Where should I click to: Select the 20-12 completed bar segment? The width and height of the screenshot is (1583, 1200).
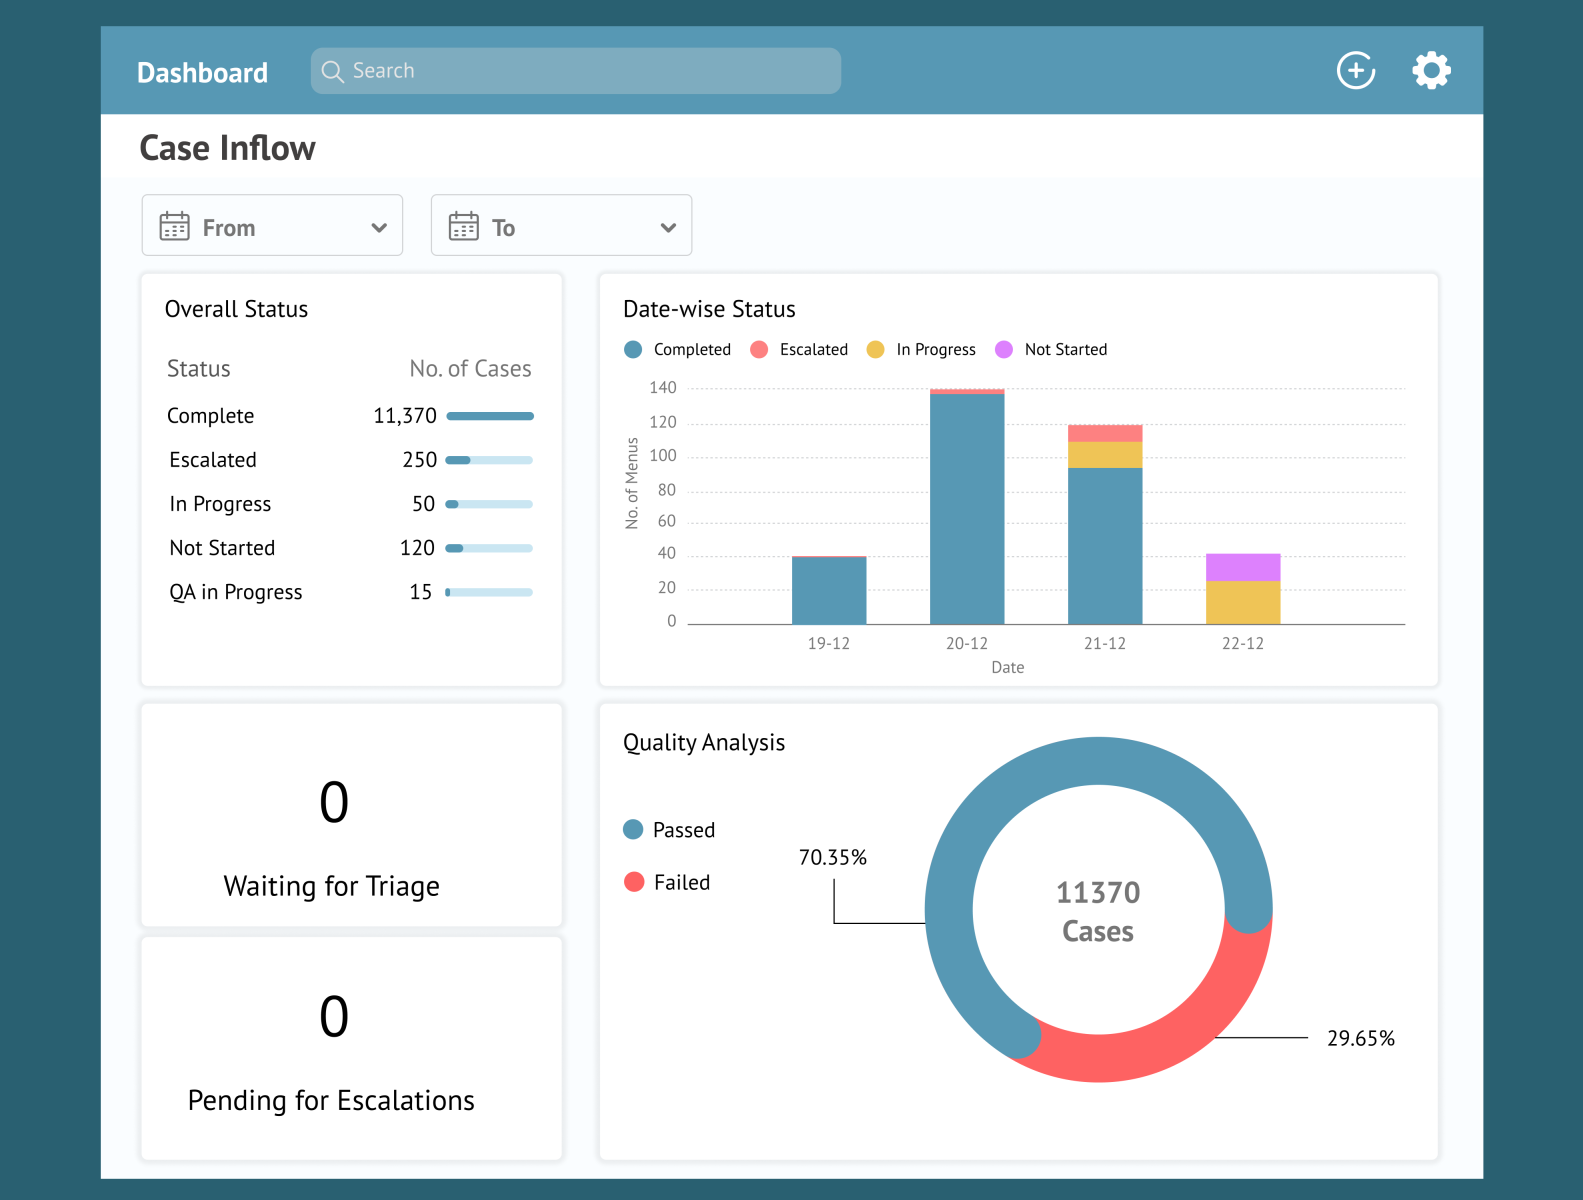click(967, 509)
